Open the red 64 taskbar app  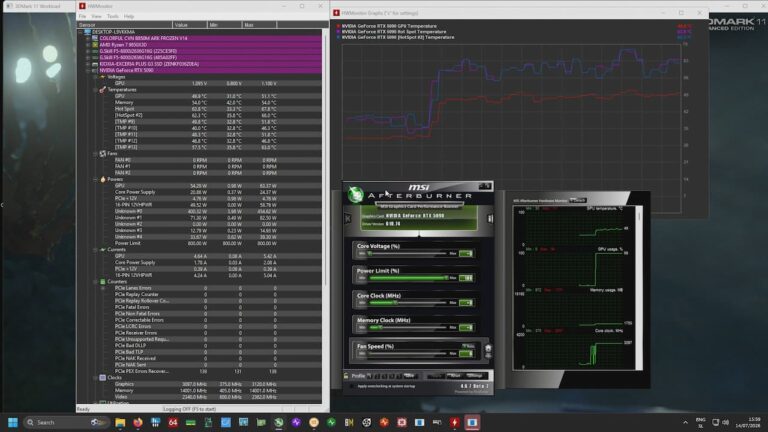point(173,422)
